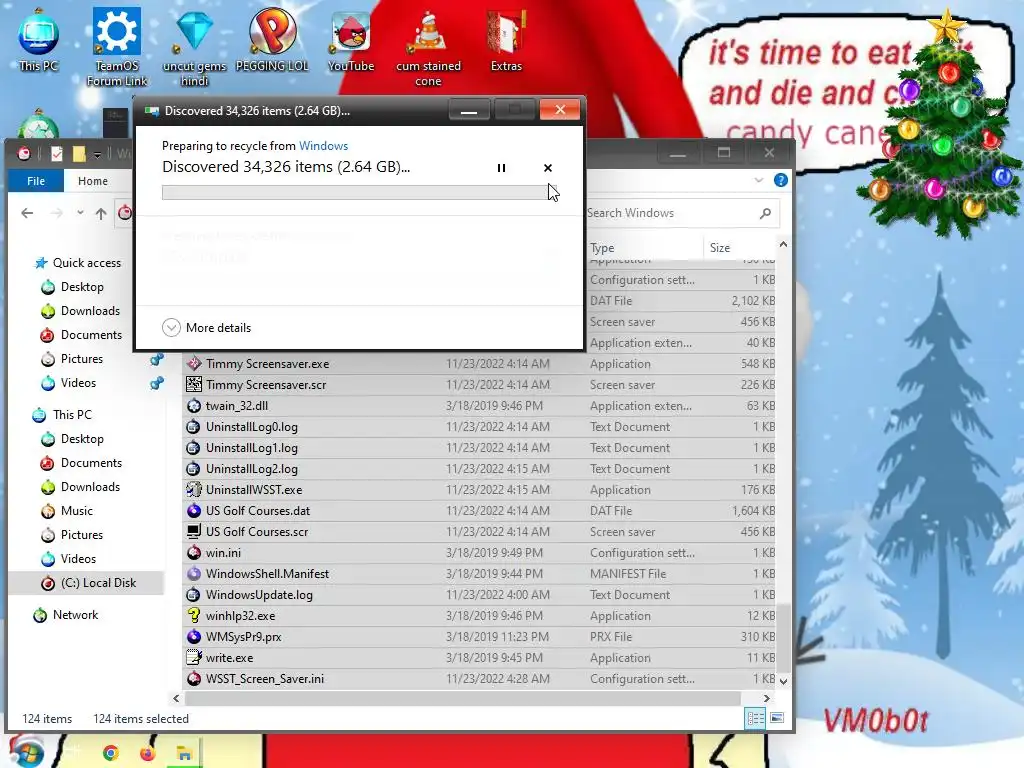Open the YouTube Angry Bird shortcut
This screenshot has height=768, width=1024.
[x=351, y=40]
